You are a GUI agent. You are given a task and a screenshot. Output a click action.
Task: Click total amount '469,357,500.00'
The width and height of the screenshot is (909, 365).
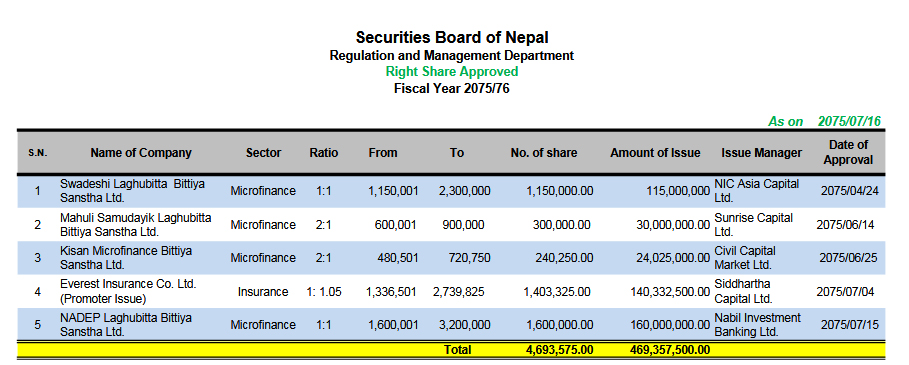point(670,349)
